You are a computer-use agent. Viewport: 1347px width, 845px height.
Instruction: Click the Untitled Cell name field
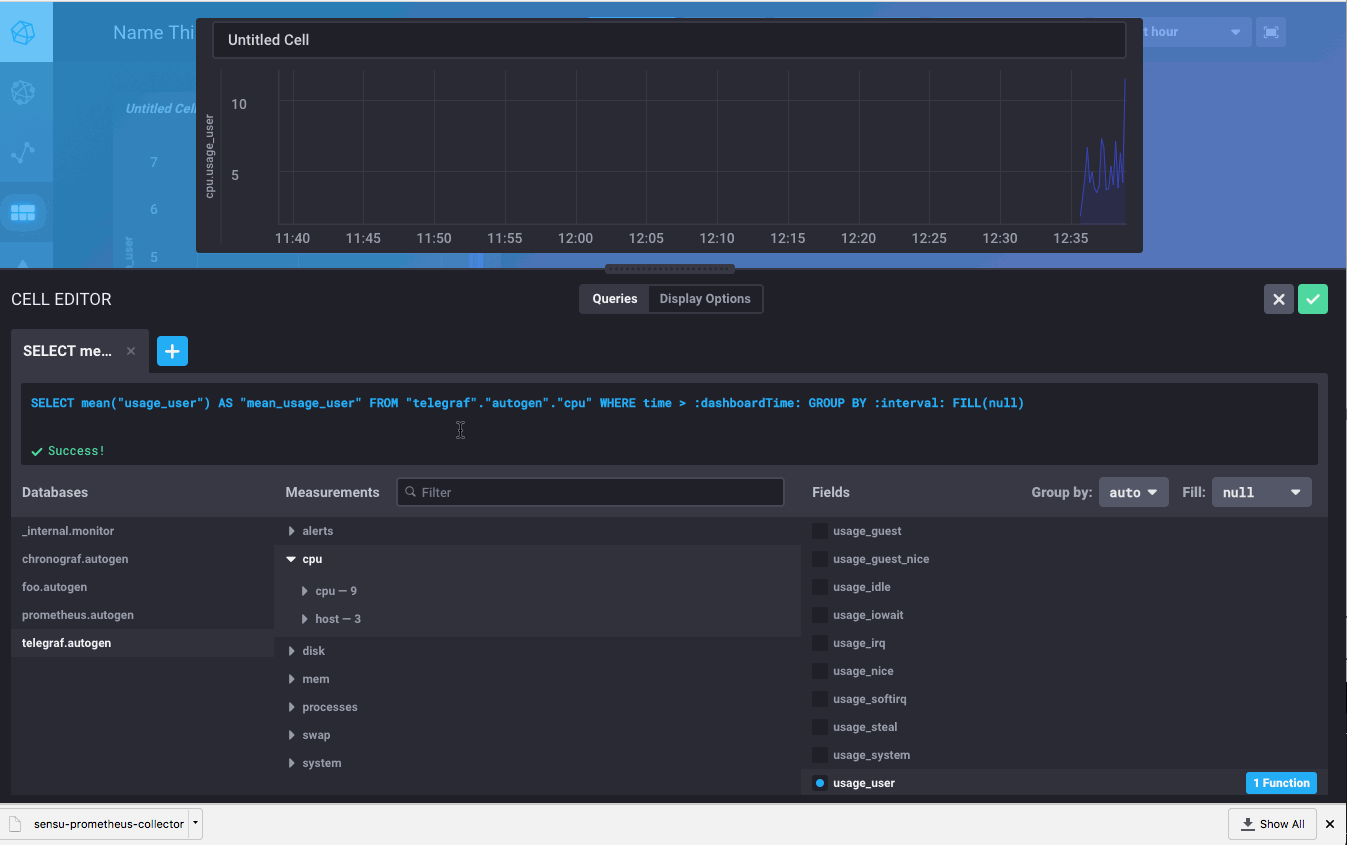coord(669,40)
